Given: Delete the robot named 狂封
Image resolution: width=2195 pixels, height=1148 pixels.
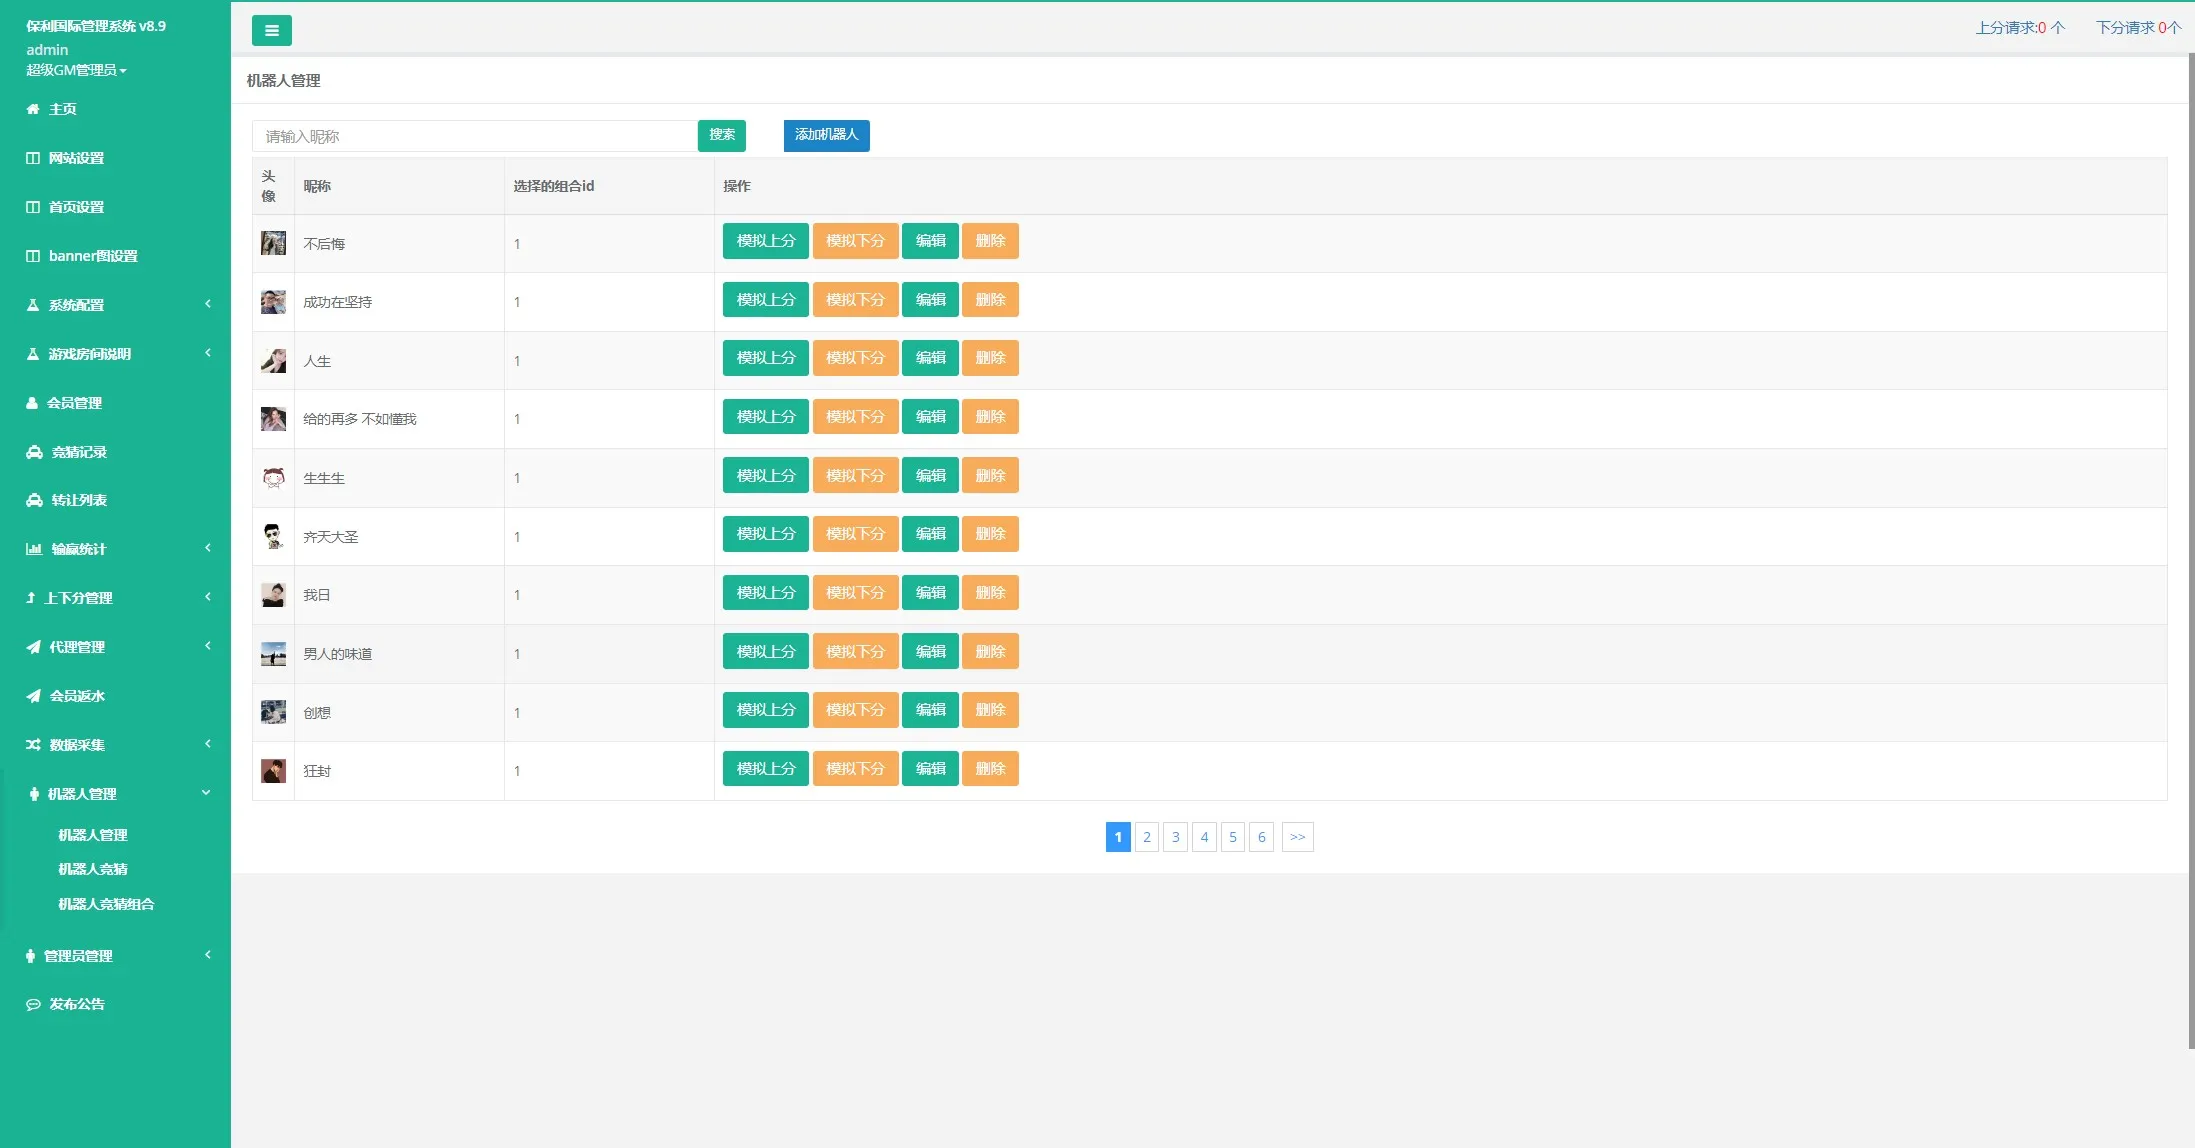Looking at the screenshot, I should [x=989, y=768].
